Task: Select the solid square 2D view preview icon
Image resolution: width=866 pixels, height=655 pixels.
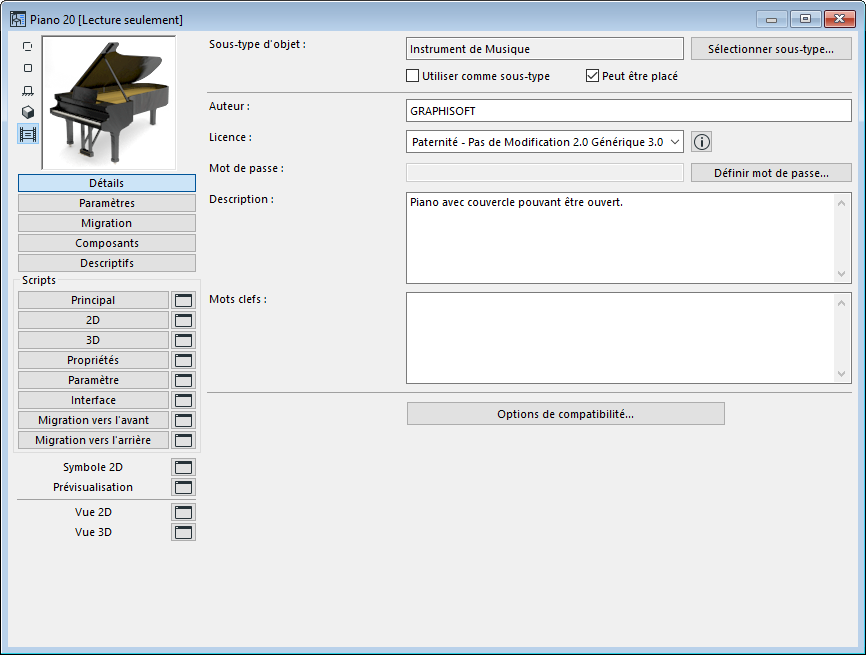Action: (x=28, y=68)
